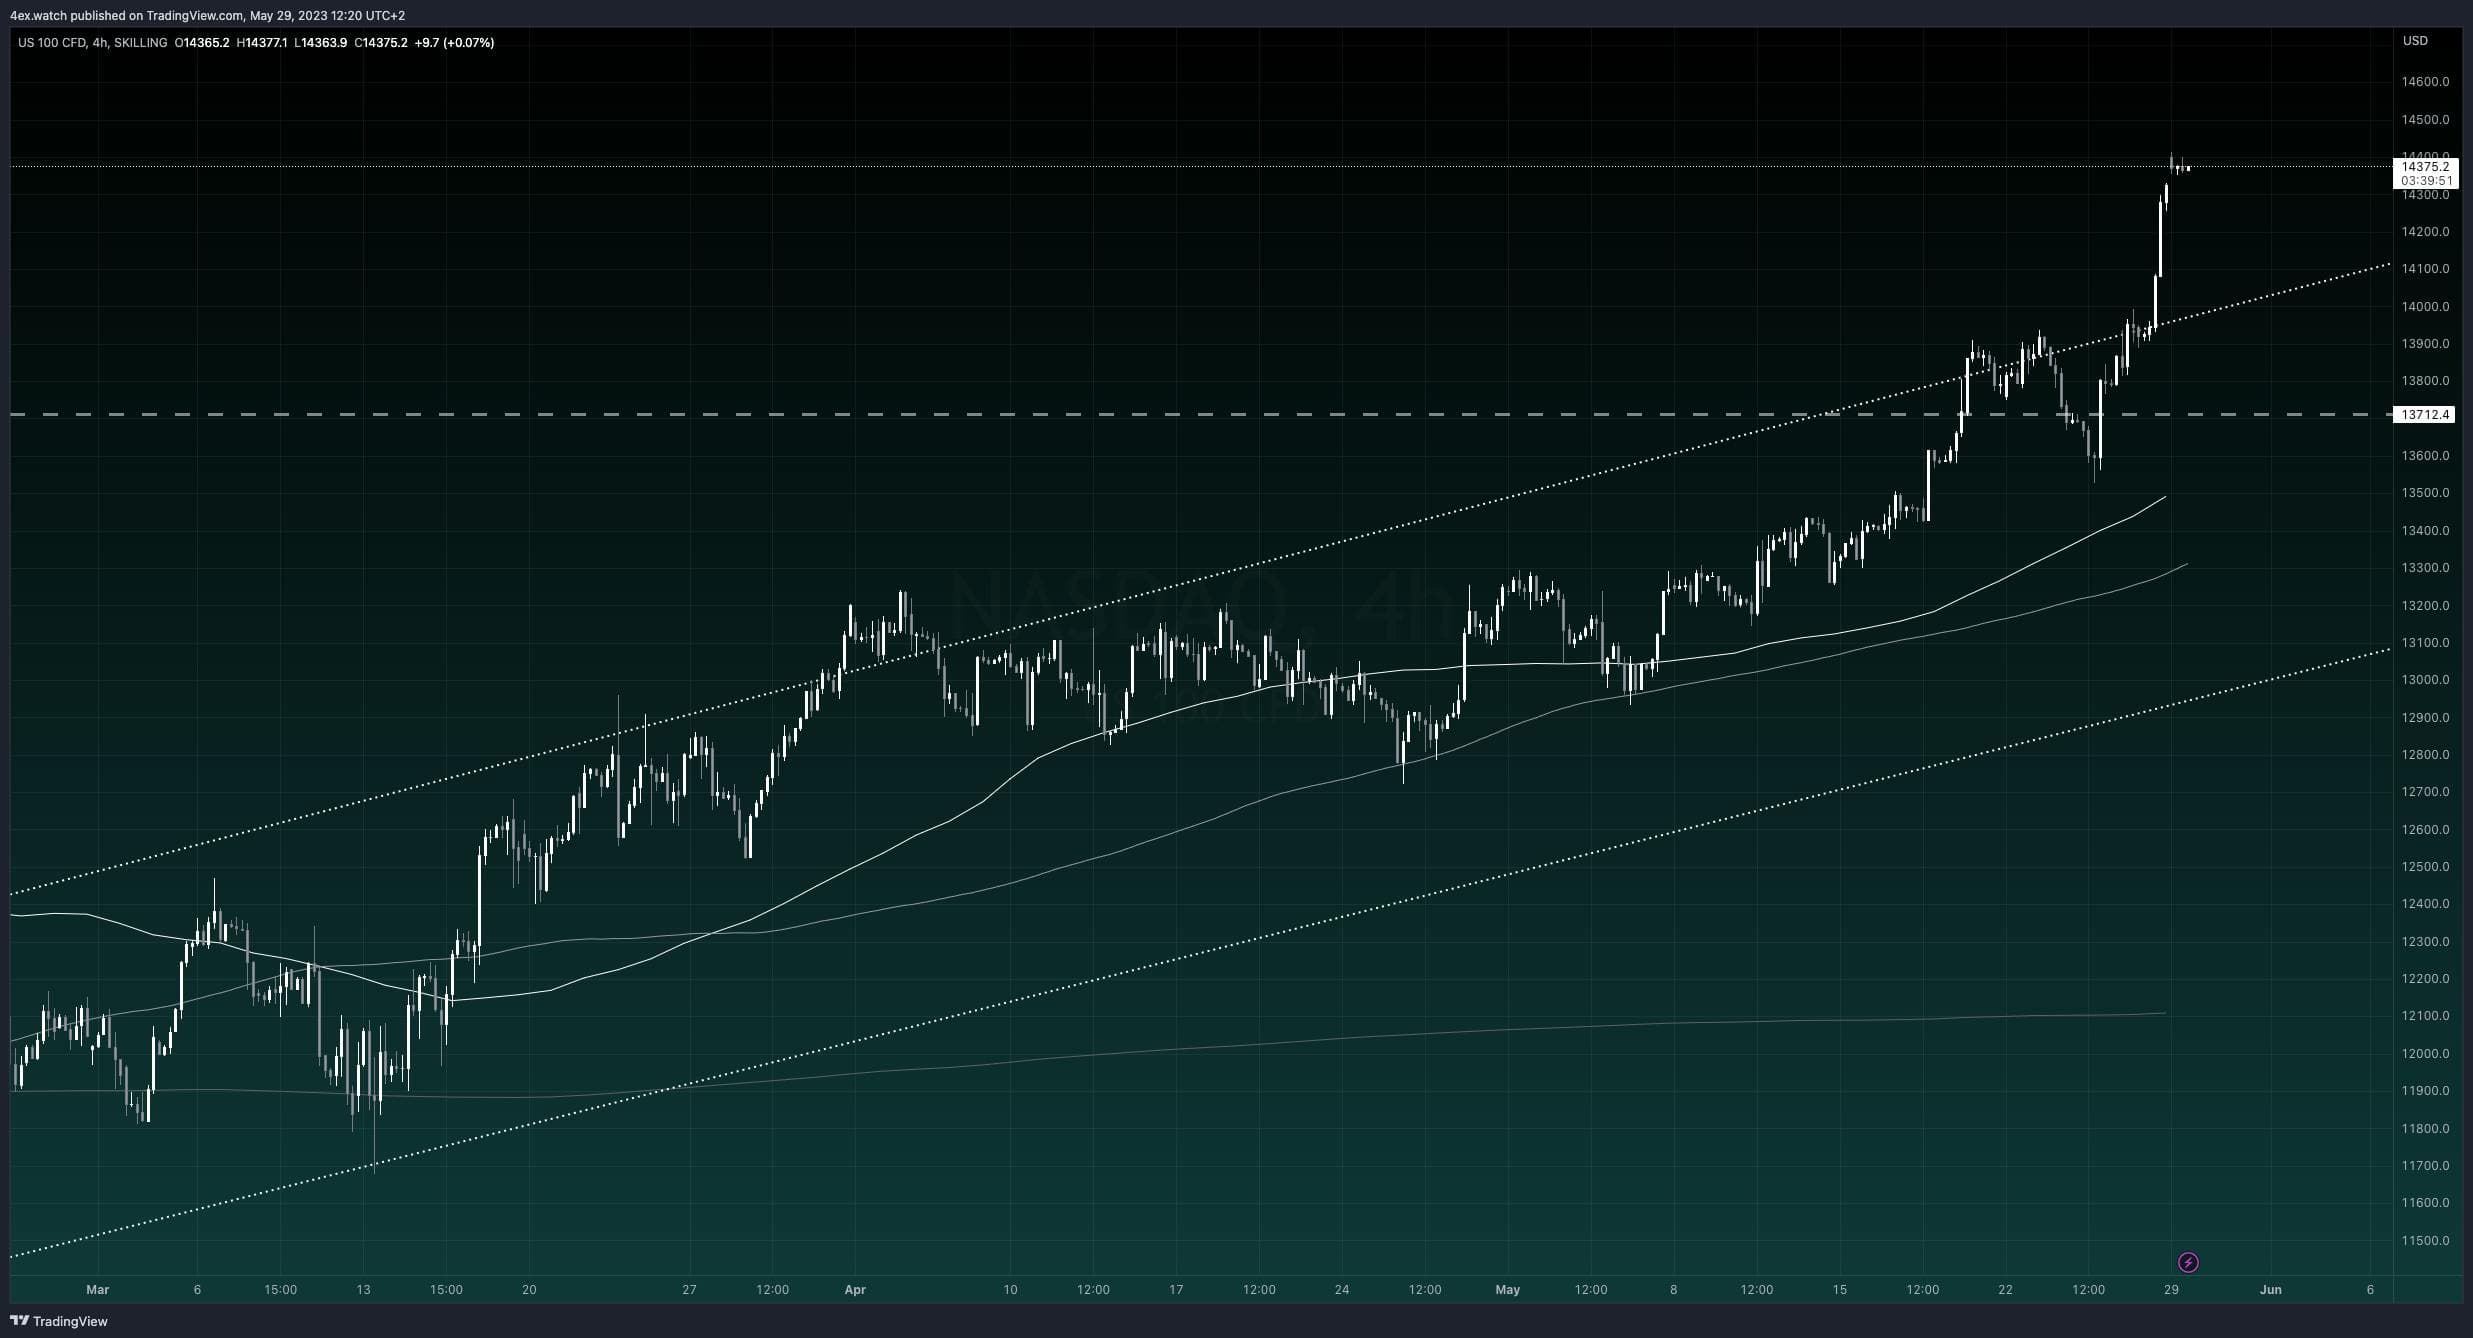The image size is (2473, 1338).
Task: Click the 24 date label on time axis
Action: tap(1342, 1290)
